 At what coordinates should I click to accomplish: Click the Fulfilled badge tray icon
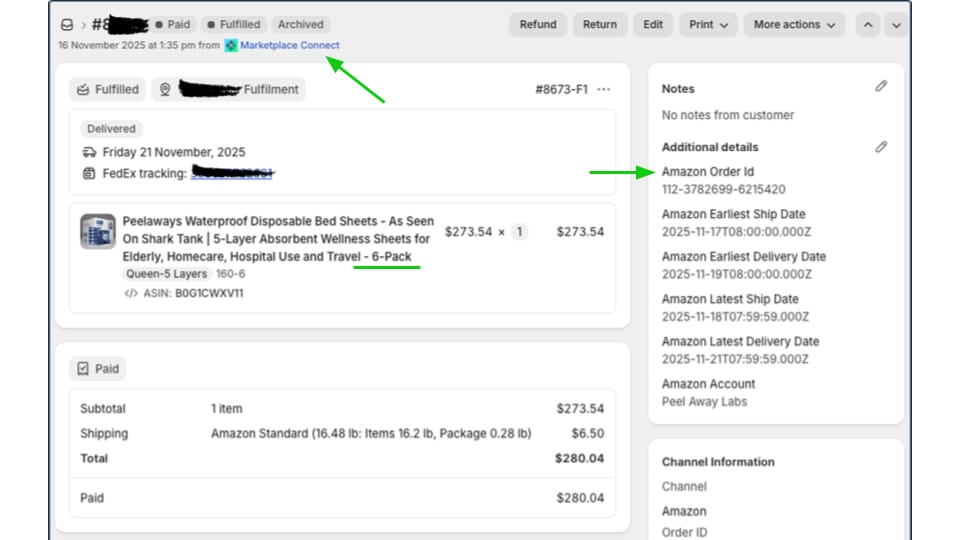coord(83,89)
